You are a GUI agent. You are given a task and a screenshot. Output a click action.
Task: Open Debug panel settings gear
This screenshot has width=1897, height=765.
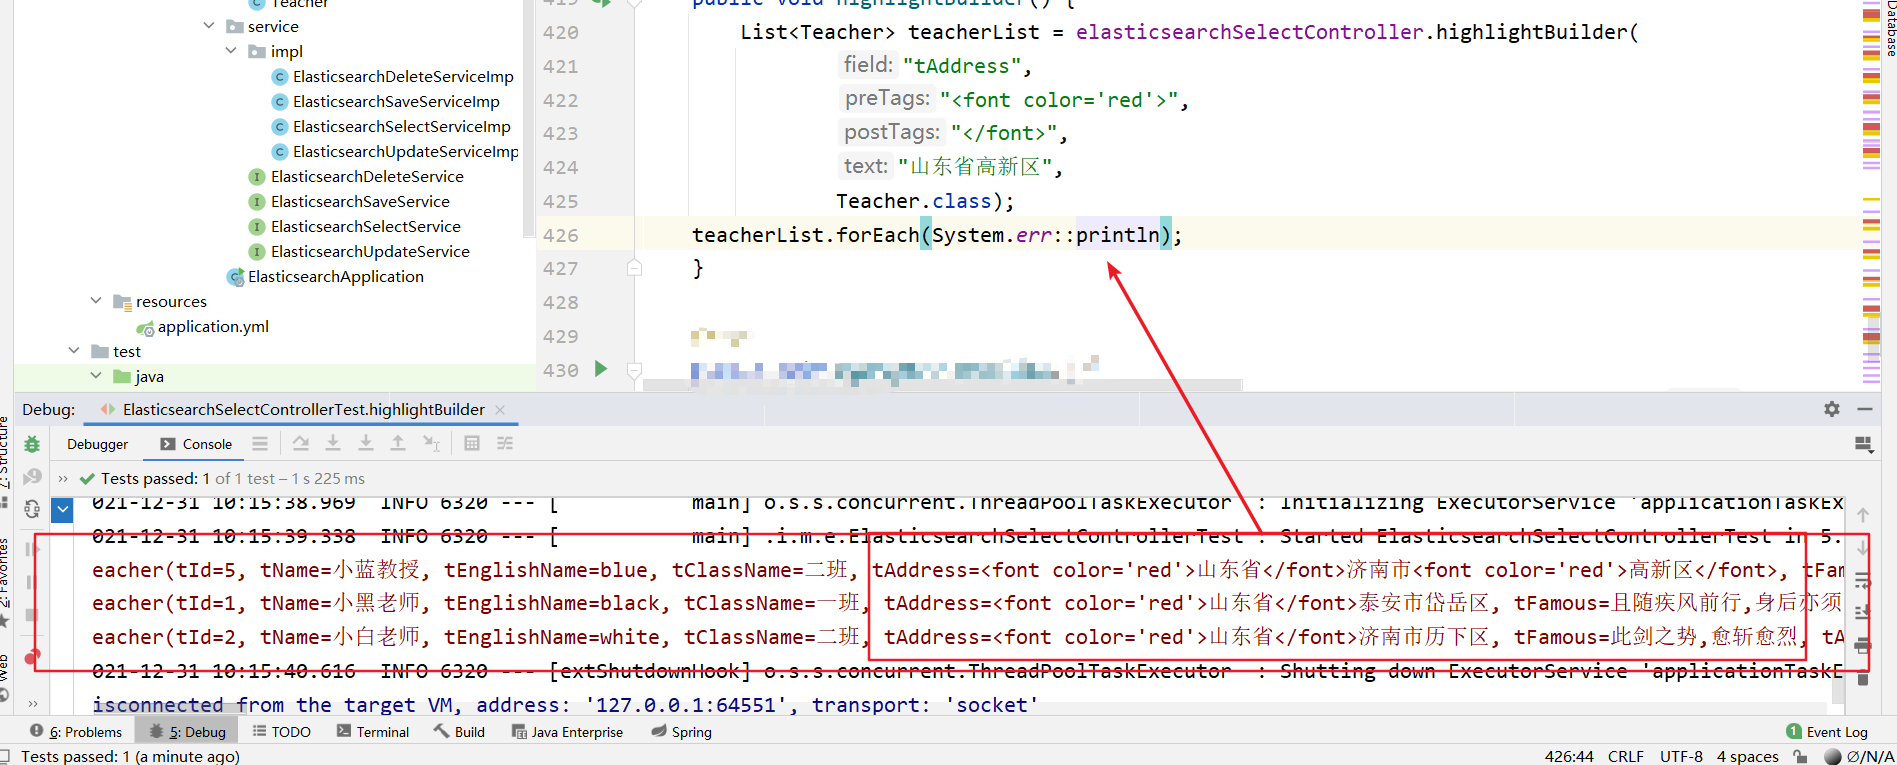[x=1832, y=409]
